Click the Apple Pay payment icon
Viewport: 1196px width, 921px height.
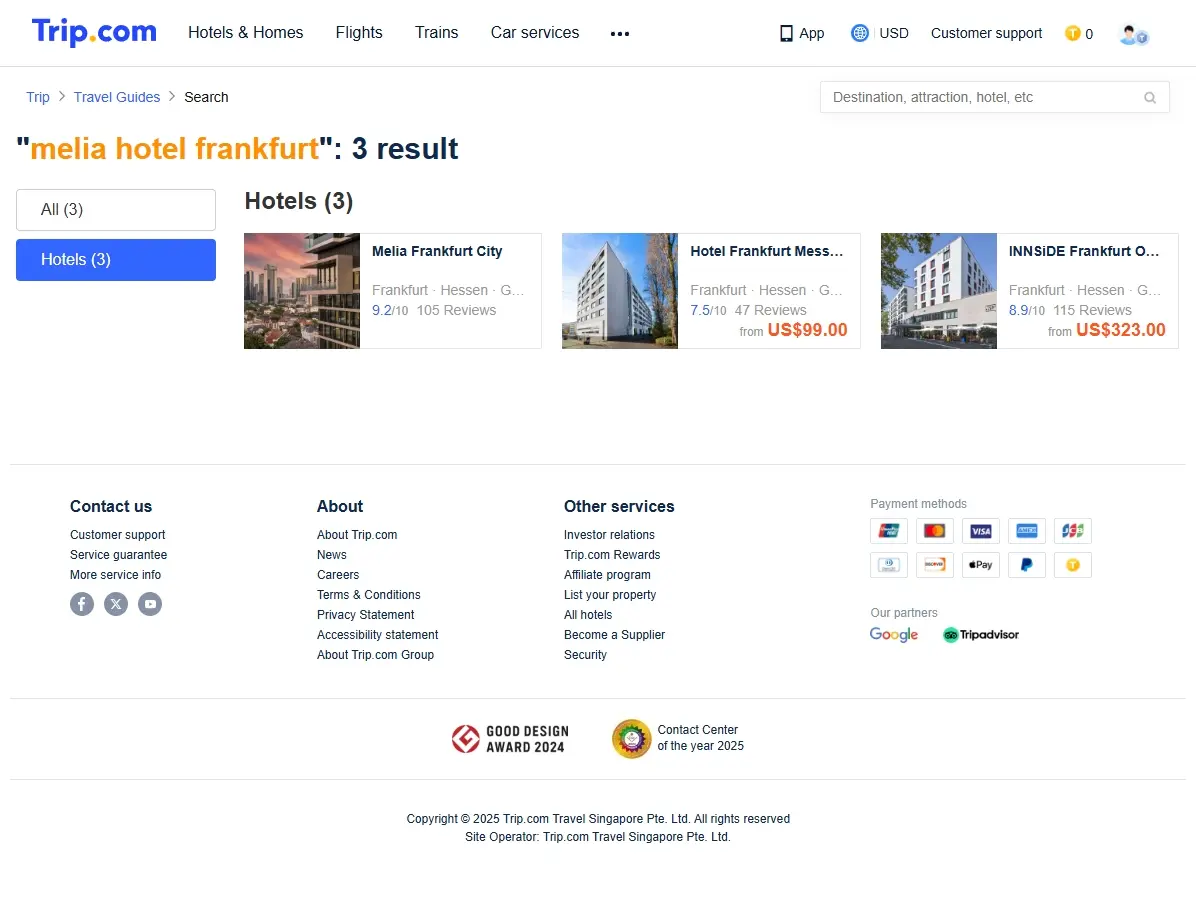point(981,565)
